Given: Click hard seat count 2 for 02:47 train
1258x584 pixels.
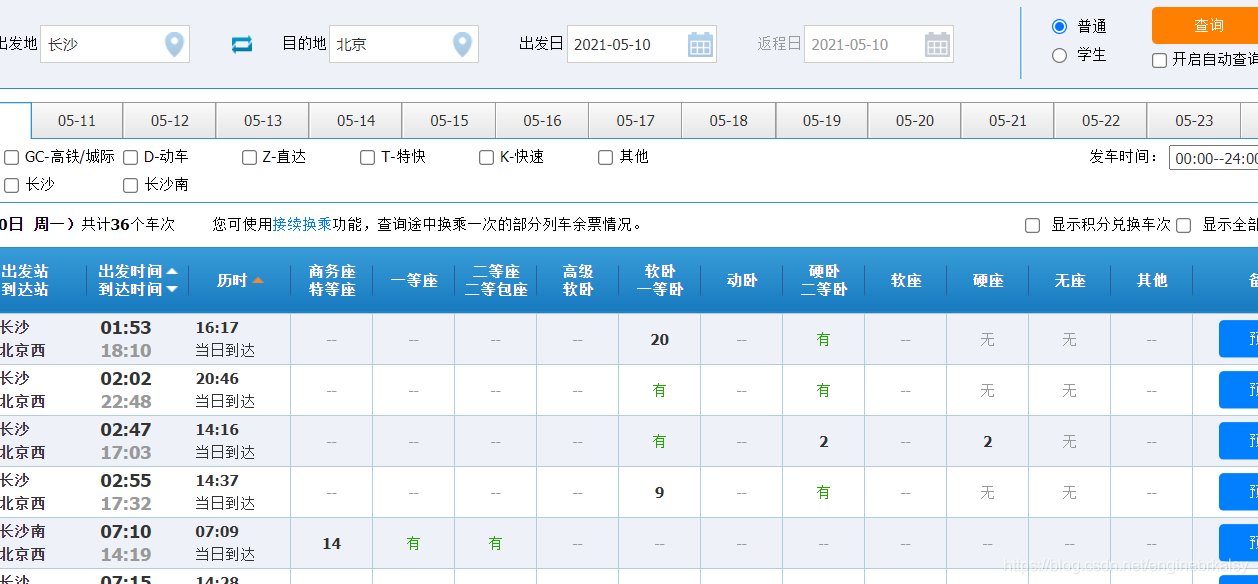Looking at the screenshot, I should (x=988, y=442).
